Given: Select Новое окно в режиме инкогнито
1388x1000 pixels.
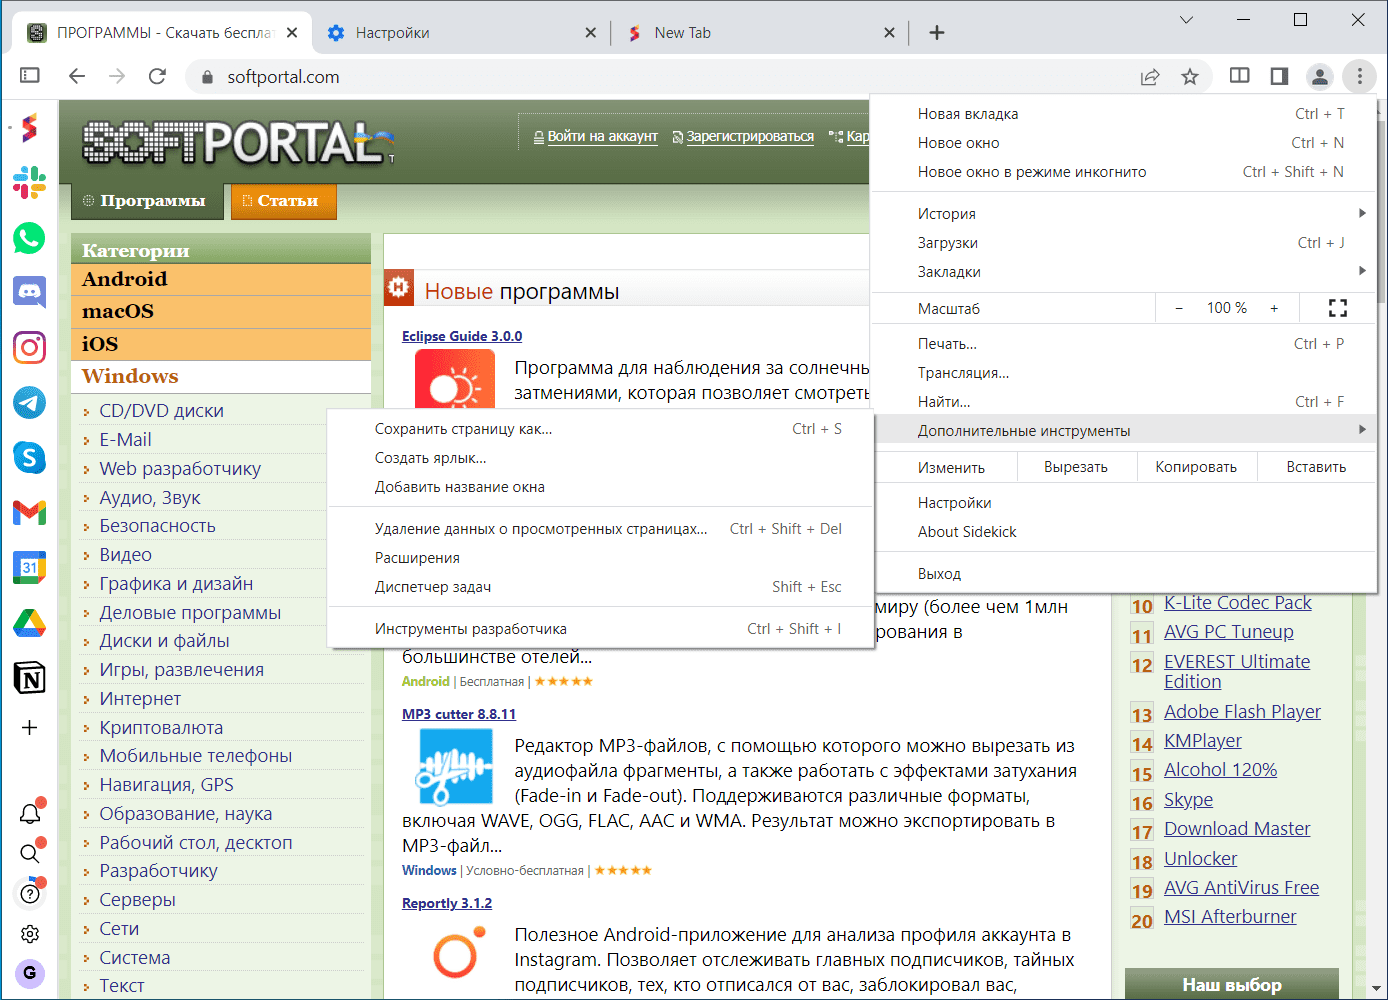Looking at the screenshot, I should (x=1124, y=172).
